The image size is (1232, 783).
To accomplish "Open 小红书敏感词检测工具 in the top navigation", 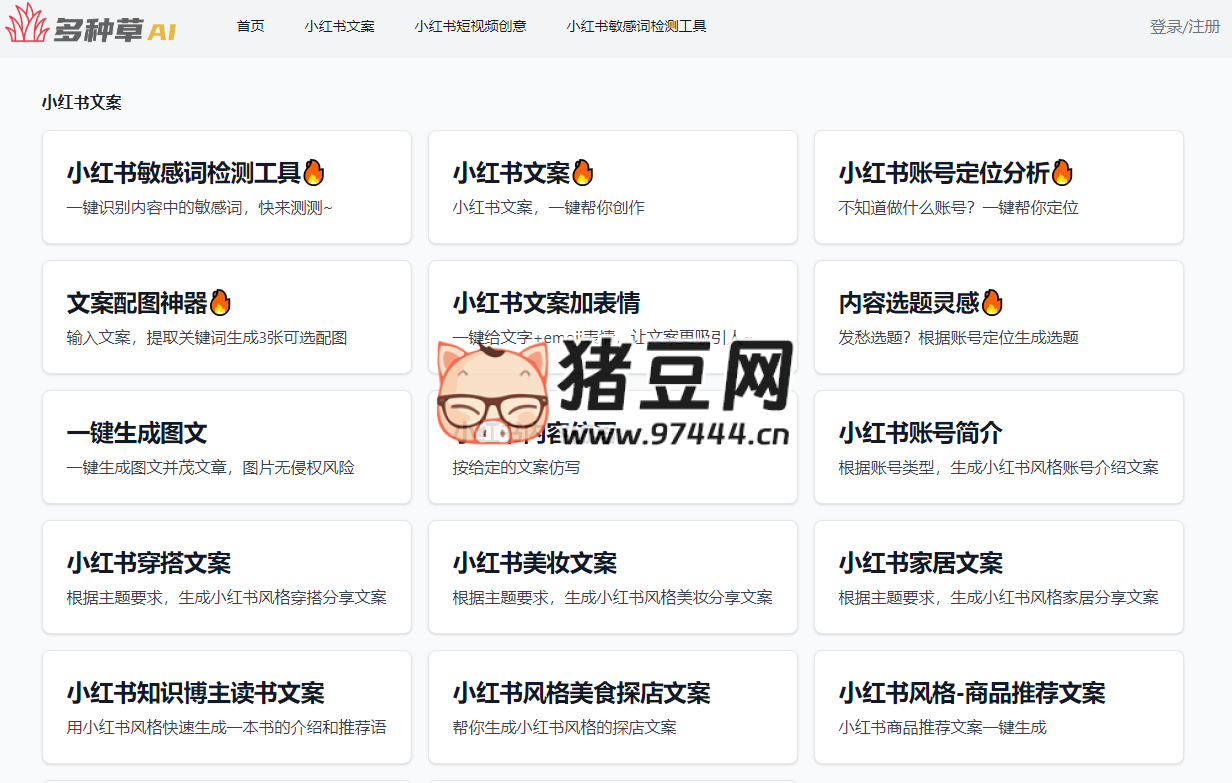I will point(636,26).
